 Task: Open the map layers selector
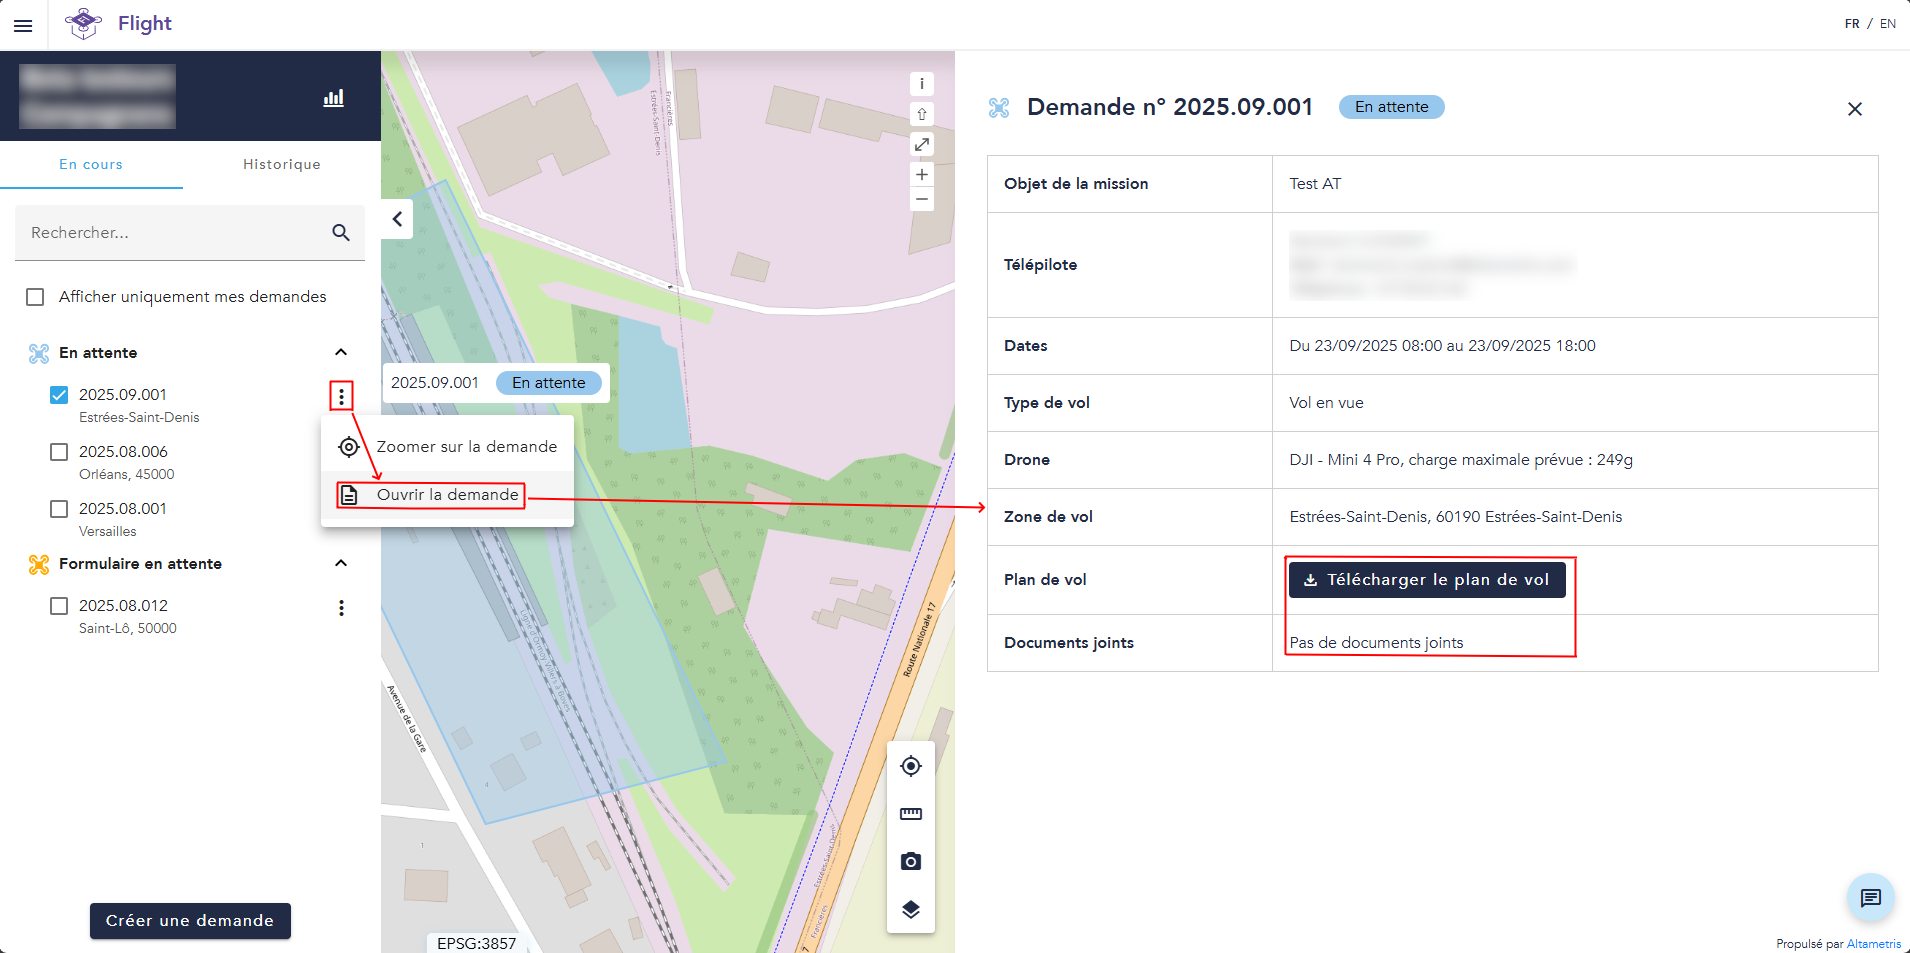click(910, 909)
